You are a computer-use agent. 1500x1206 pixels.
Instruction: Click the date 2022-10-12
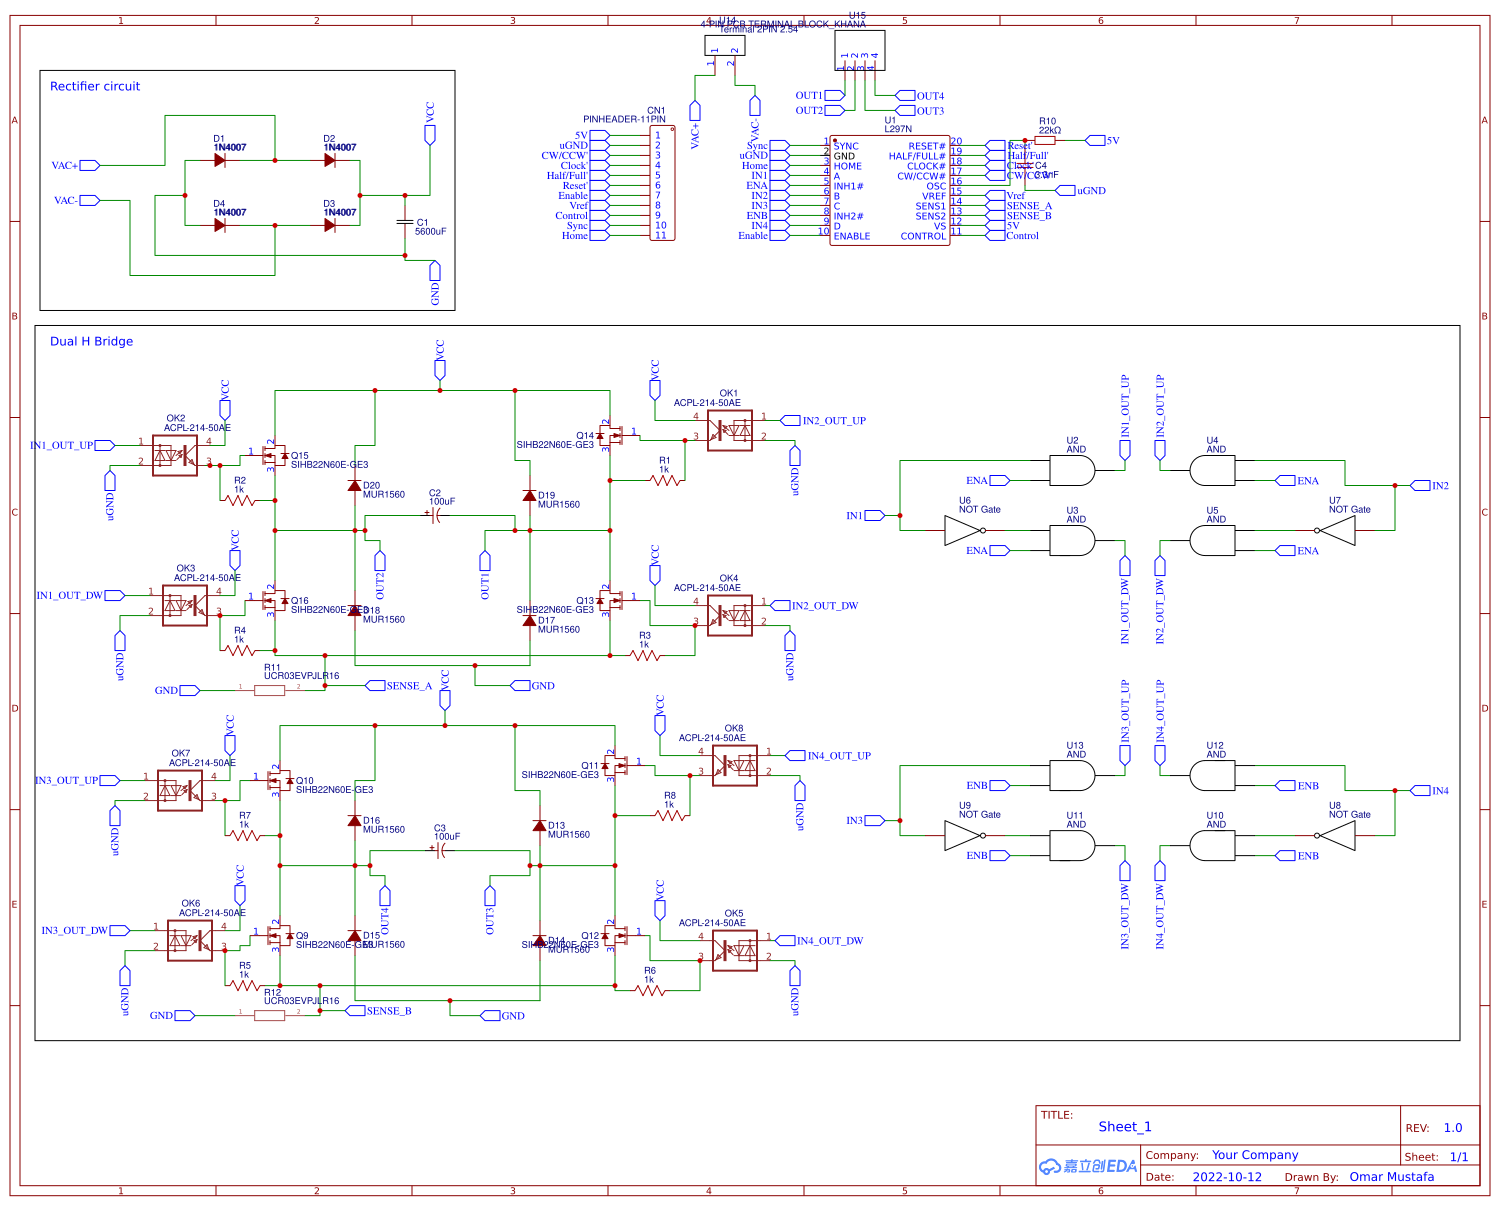(1226, 1177)
